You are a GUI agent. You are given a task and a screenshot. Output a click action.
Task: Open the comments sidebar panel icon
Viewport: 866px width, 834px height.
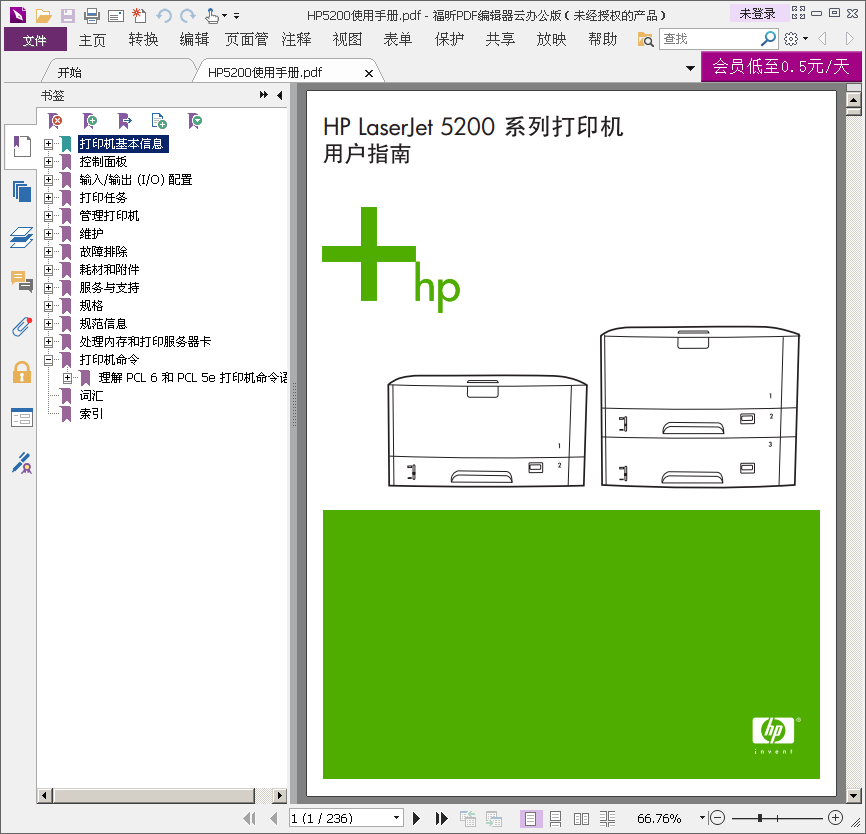[22, 281]
